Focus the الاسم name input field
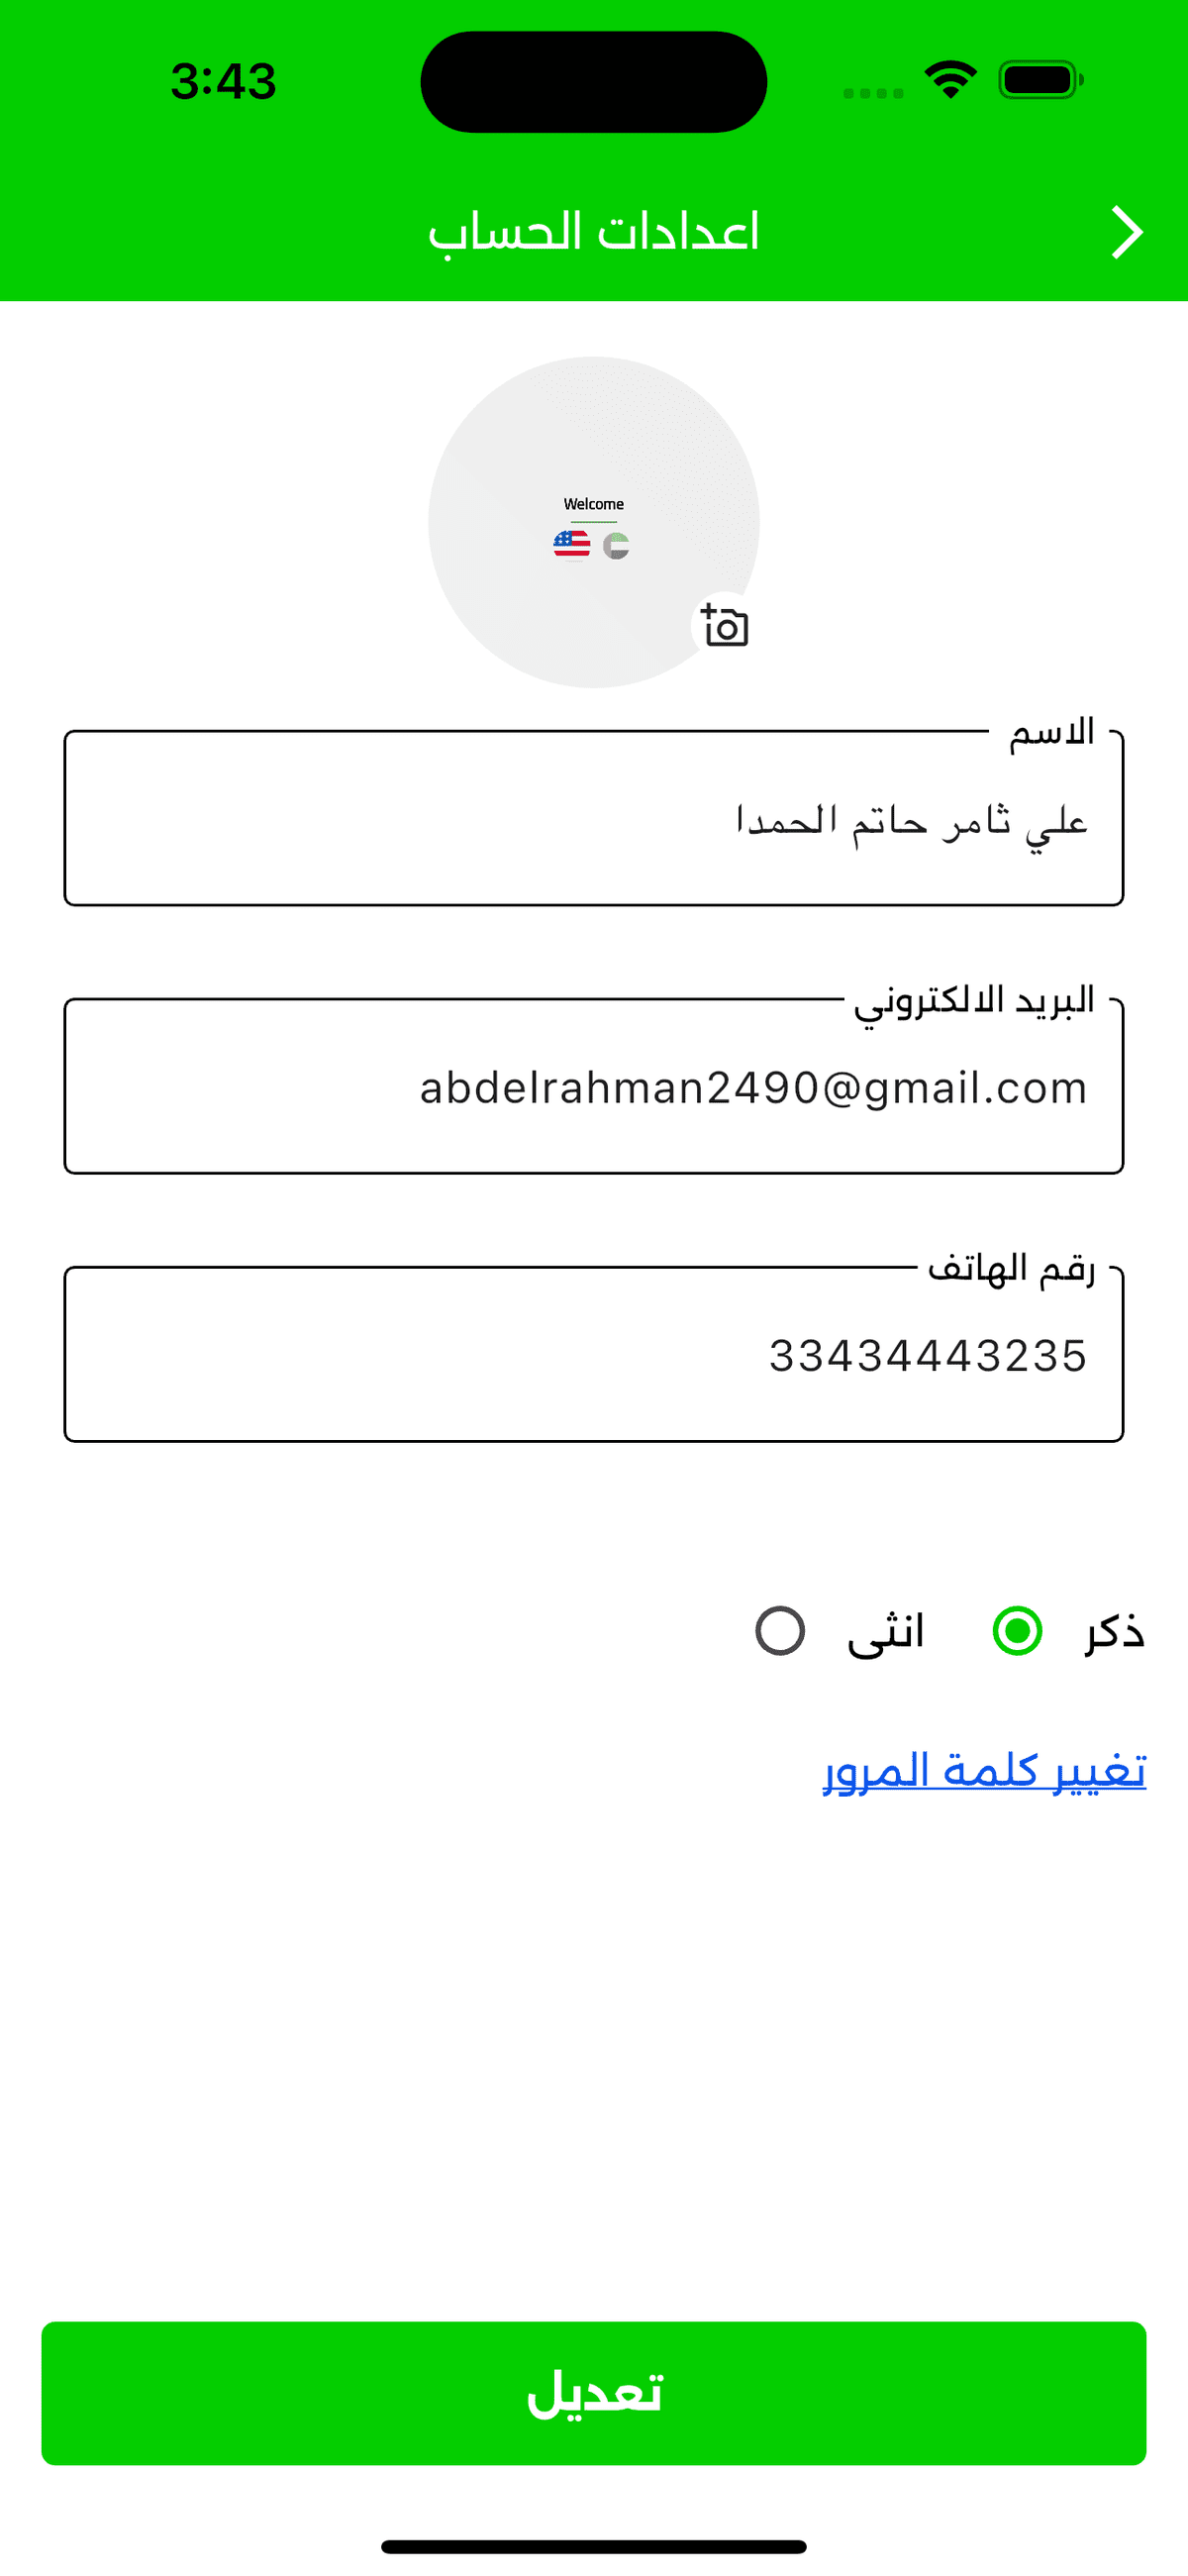Image resolution: width=1188 pixels, height=2576 pixels. pos(594,820)
